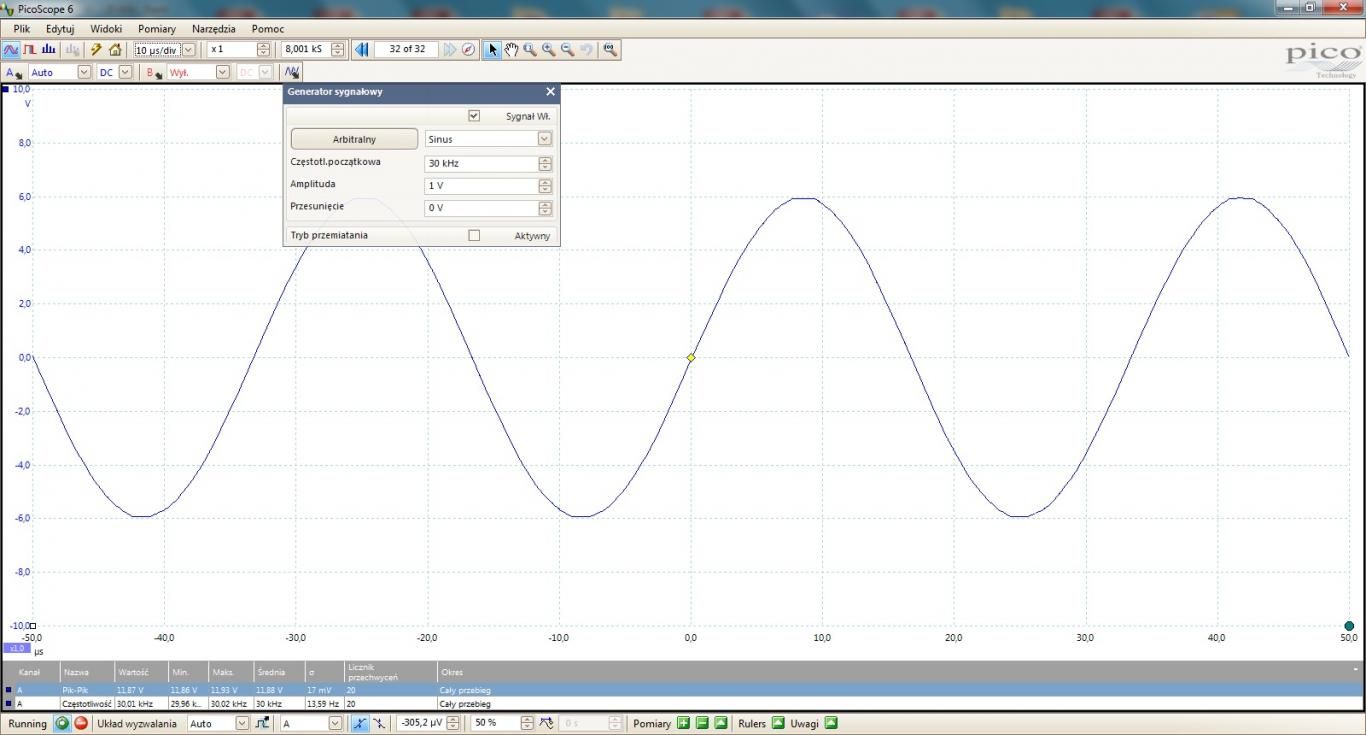This screenshot has width=1366, height=735.
Task: Click the Uwagi notes green icon
Action: coord(830,723)
